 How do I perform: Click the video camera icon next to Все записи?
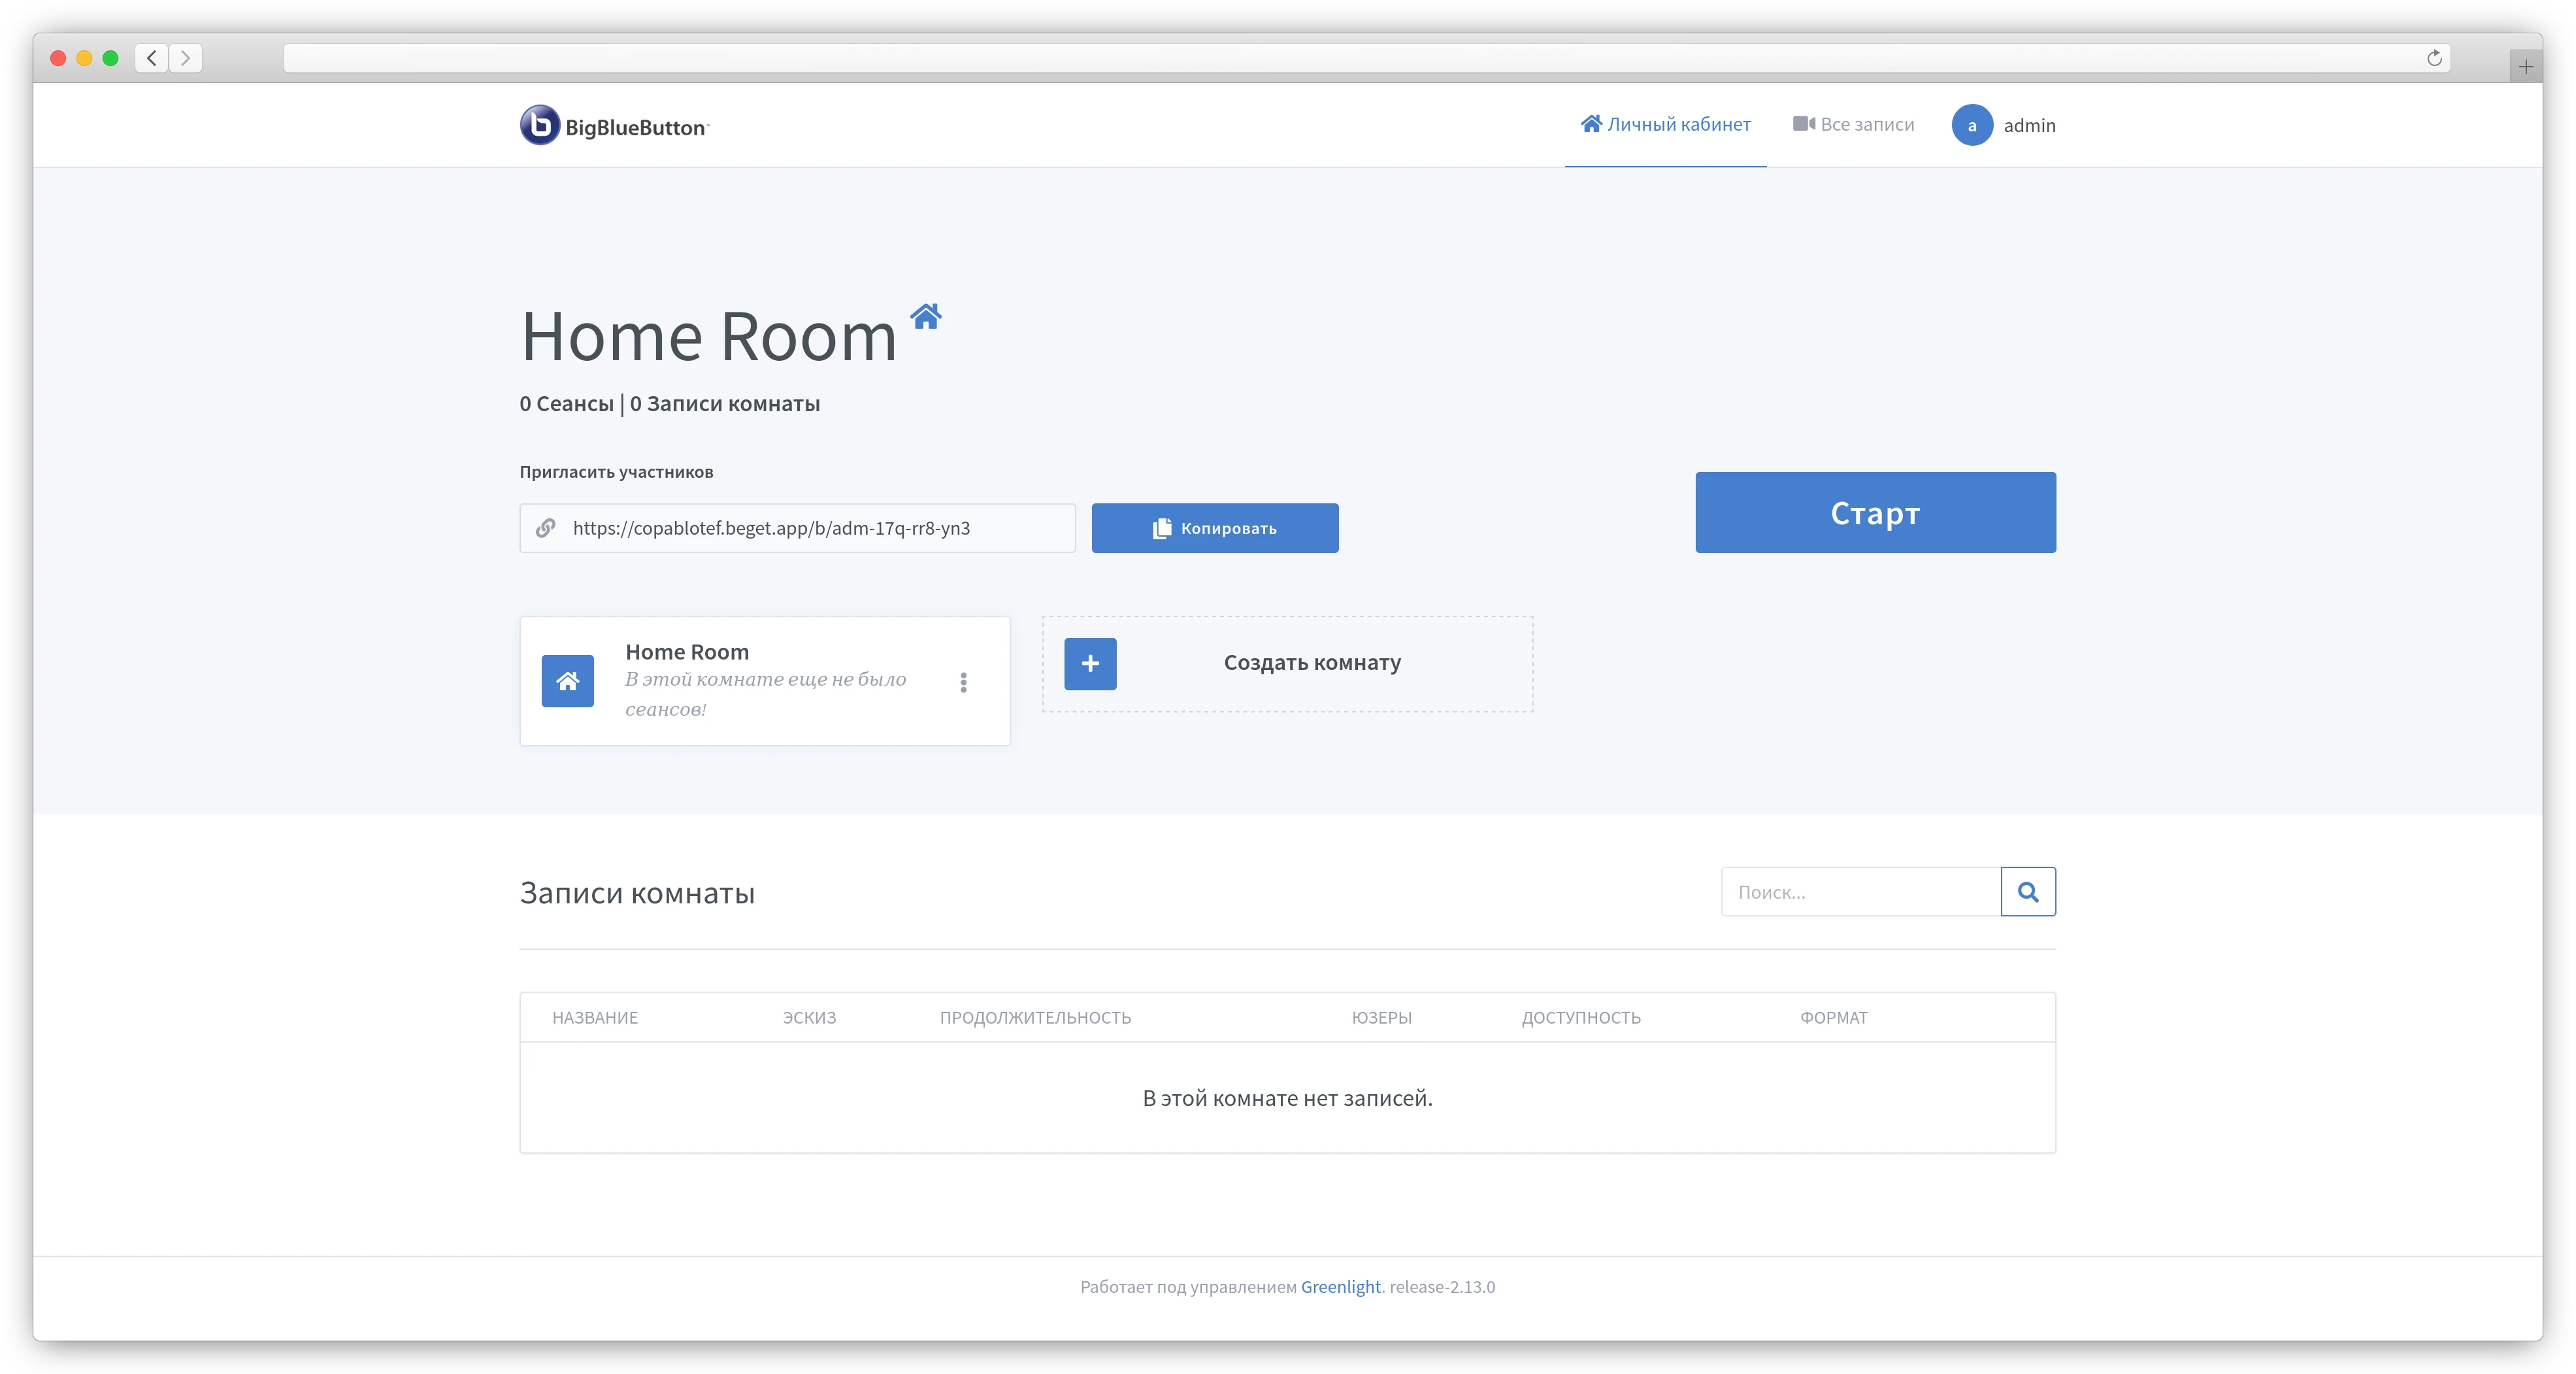point(1802,123)
